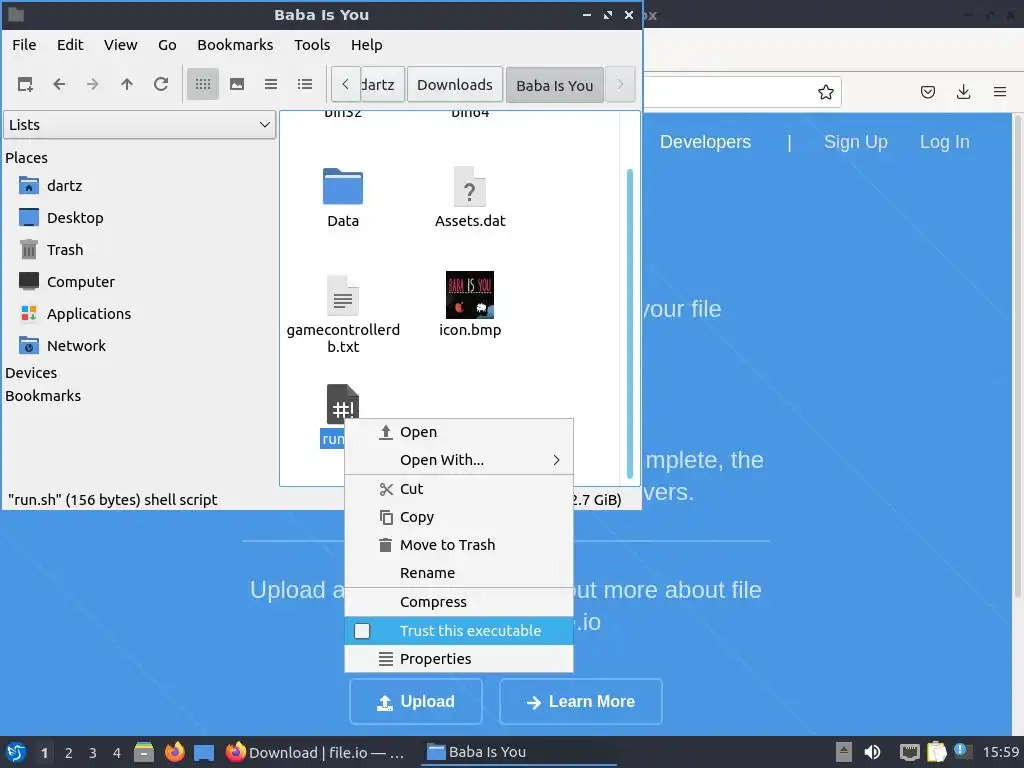1024x768 pixels.
Task: Open the File menu
Action: pyautogui.click(x=24, y=45)
